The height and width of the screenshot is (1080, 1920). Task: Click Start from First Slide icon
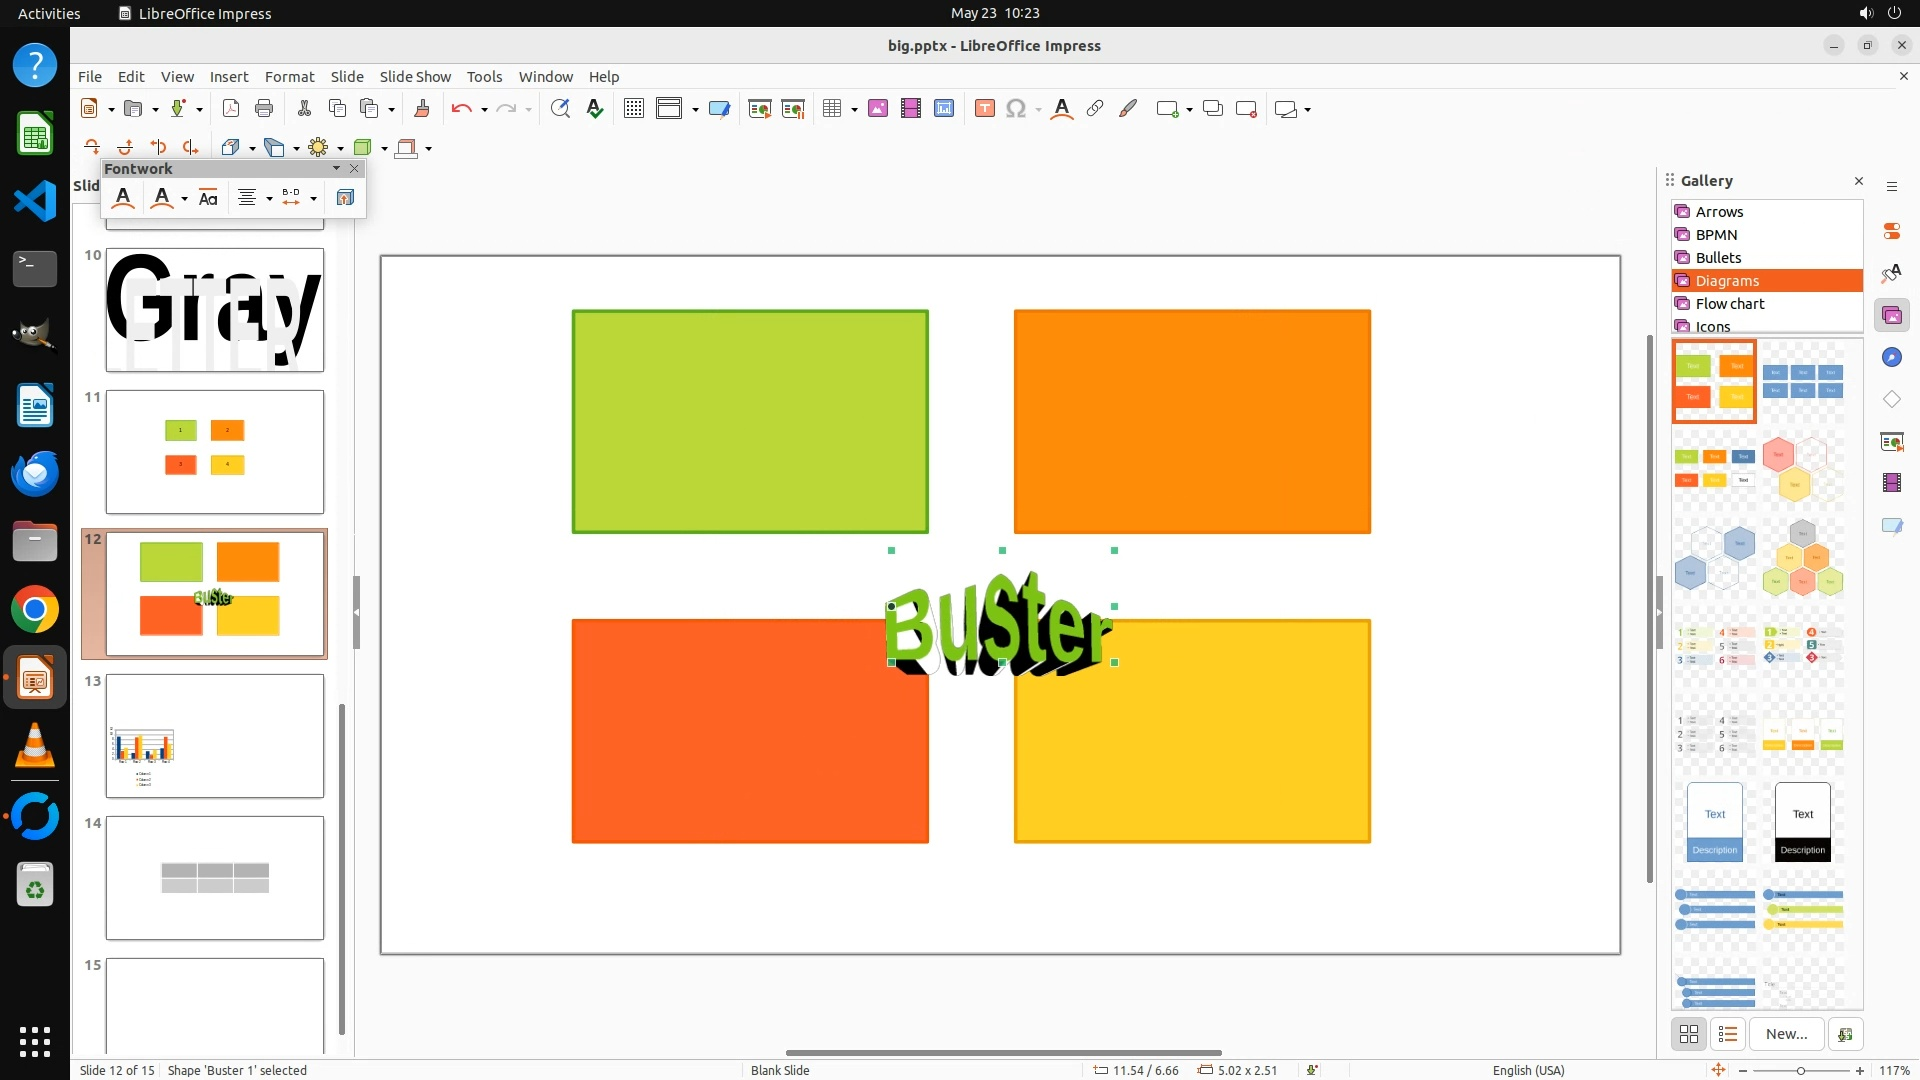point(759,109)
